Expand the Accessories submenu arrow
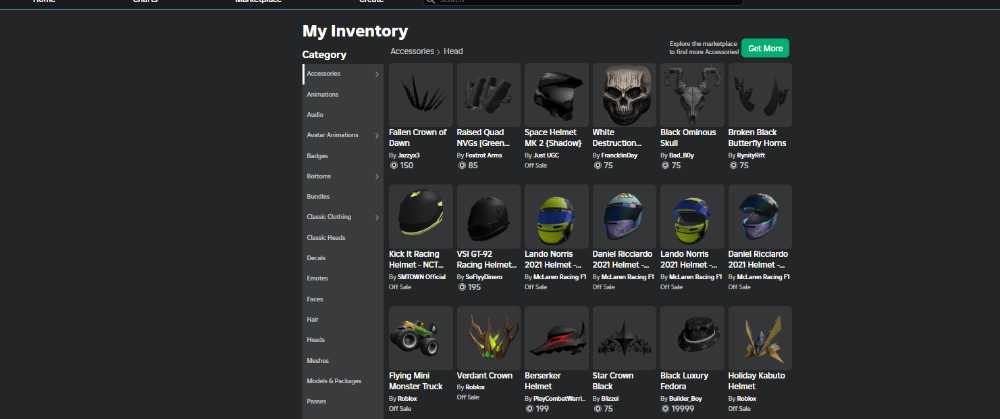The width and height of the screenshot is (1000, 419). (377, 75)
